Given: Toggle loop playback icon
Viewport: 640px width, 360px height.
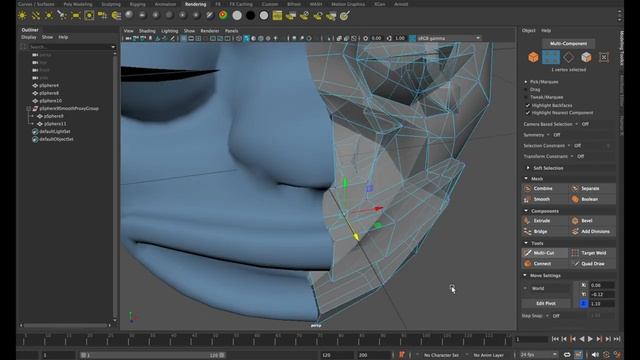Looking at the screenshot, I should (x=567, y=355).
